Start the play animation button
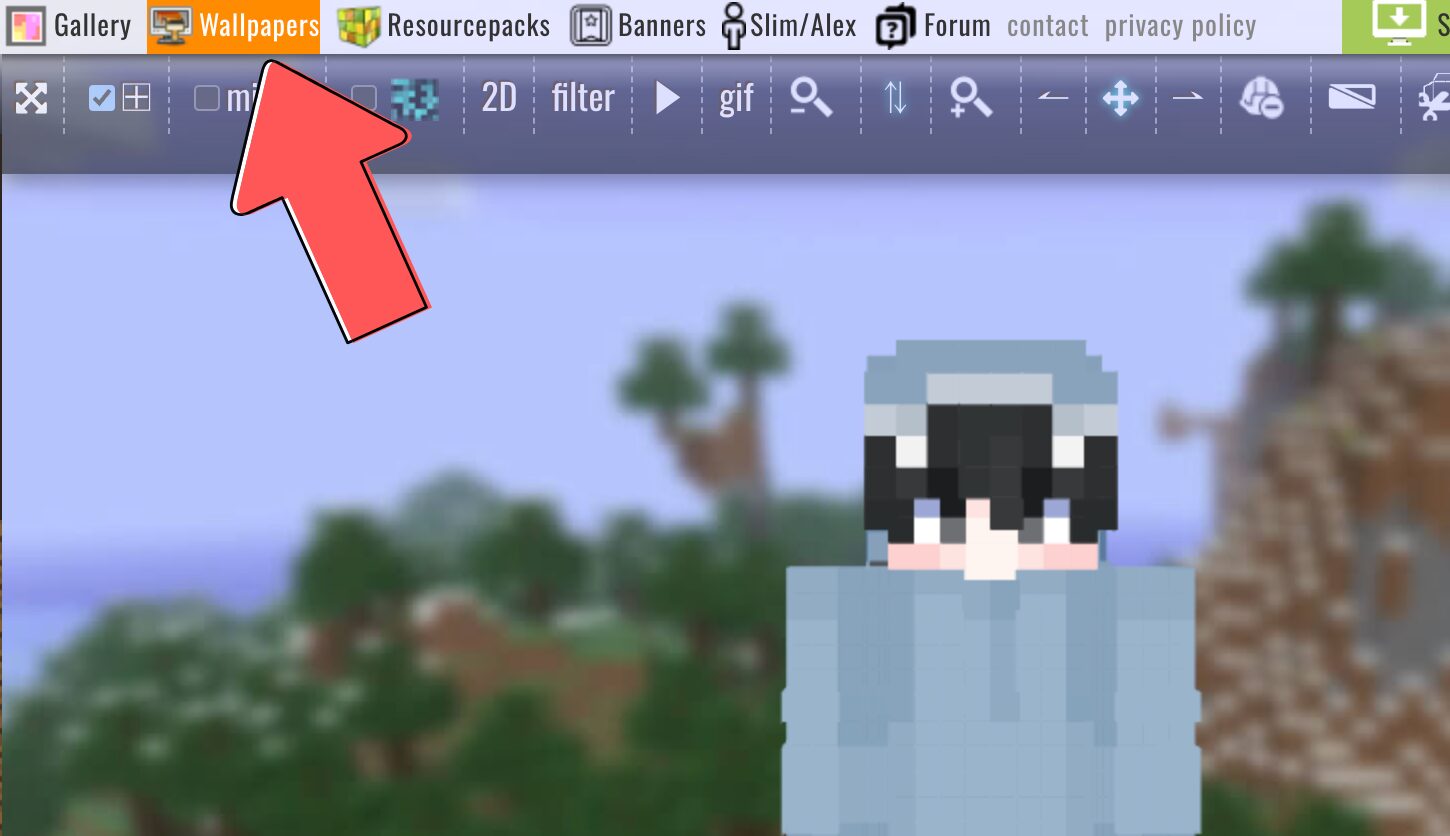This screenshot has height=836, width=1450. tap(668, 98)
